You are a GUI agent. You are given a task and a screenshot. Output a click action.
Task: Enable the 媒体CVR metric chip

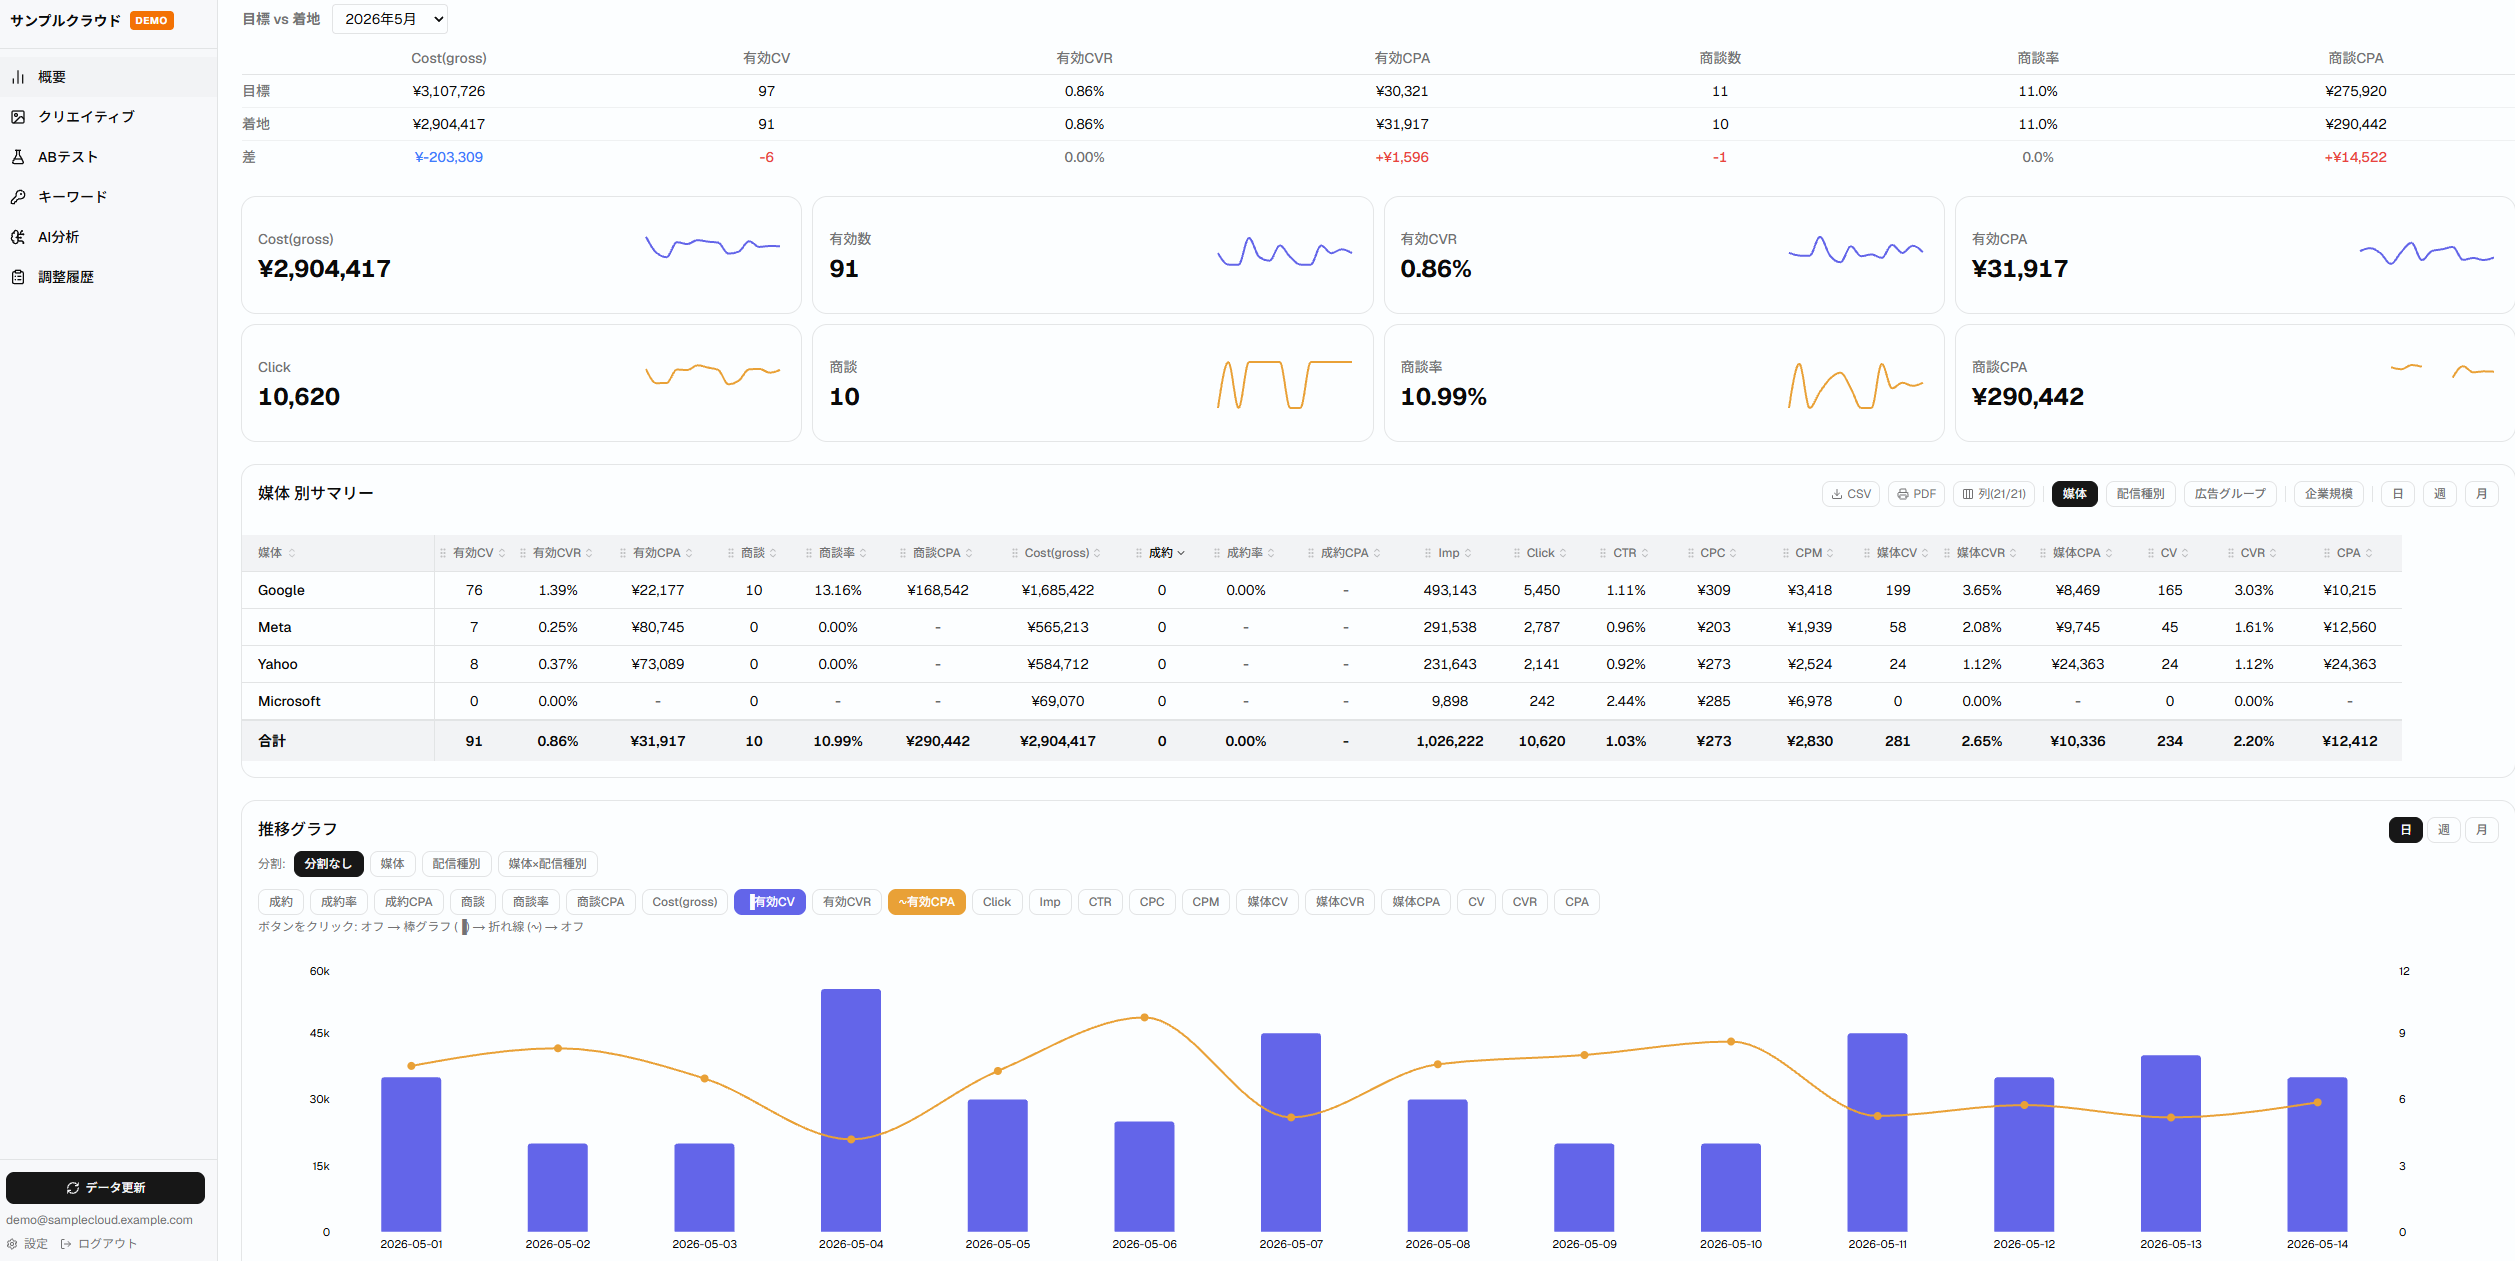coord(1340,902)
